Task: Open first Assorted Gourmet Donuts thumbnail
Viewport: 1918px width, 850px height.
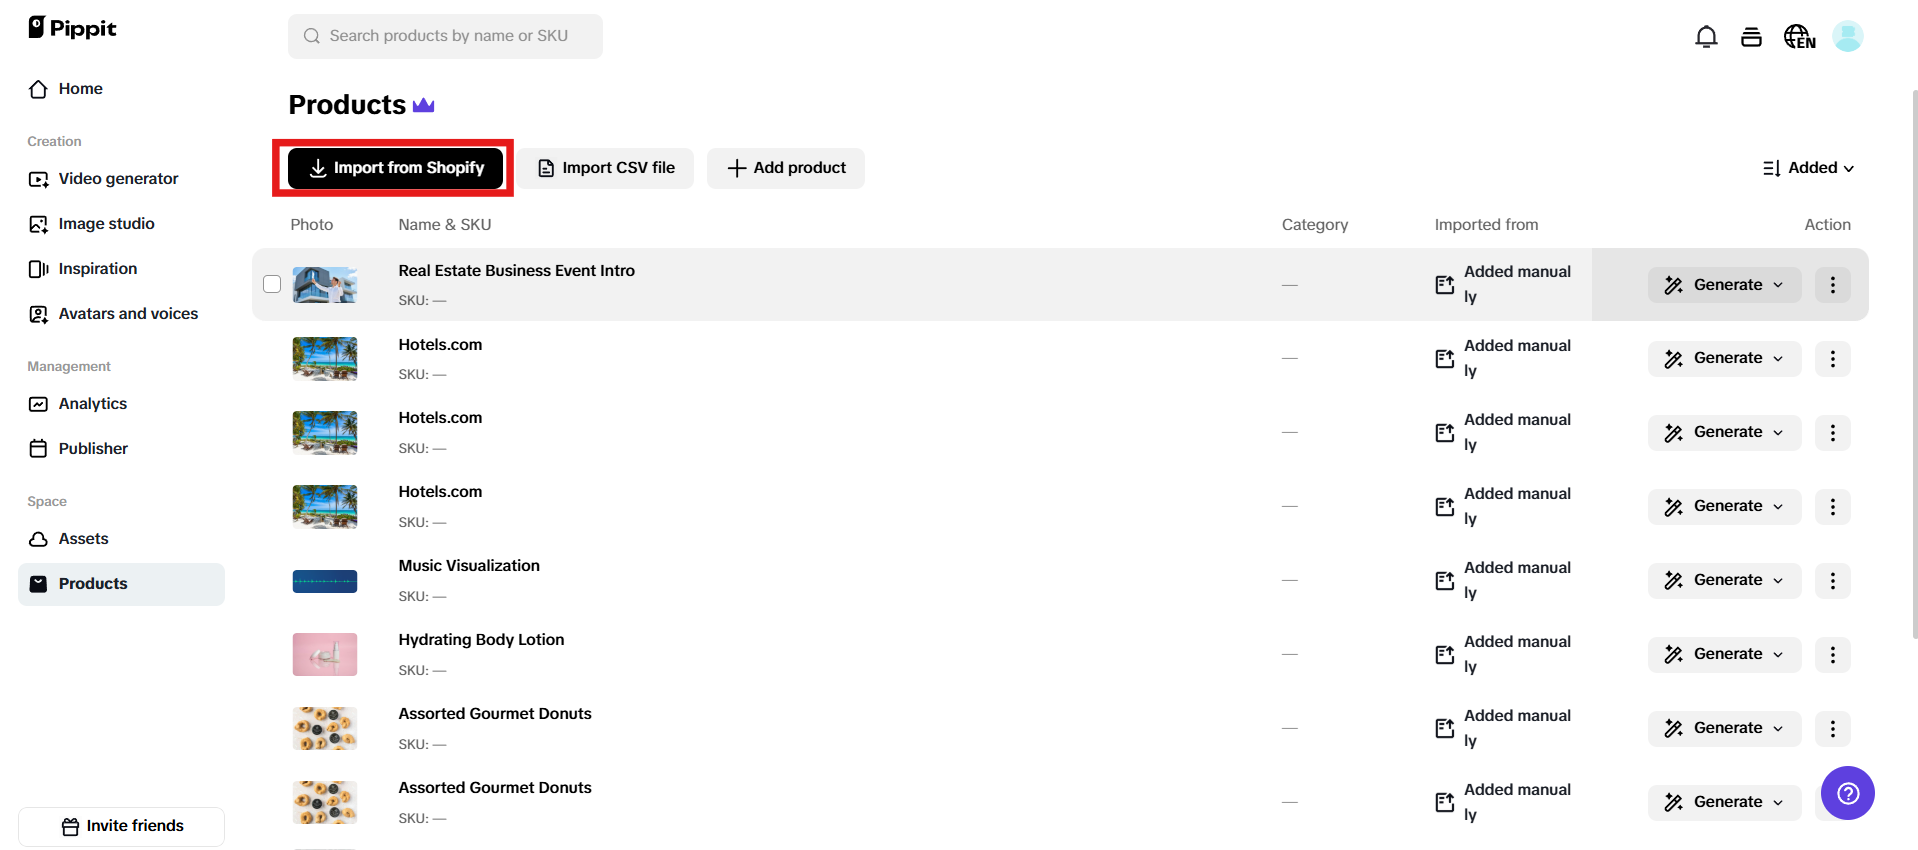Action: [x=325, y=729]
